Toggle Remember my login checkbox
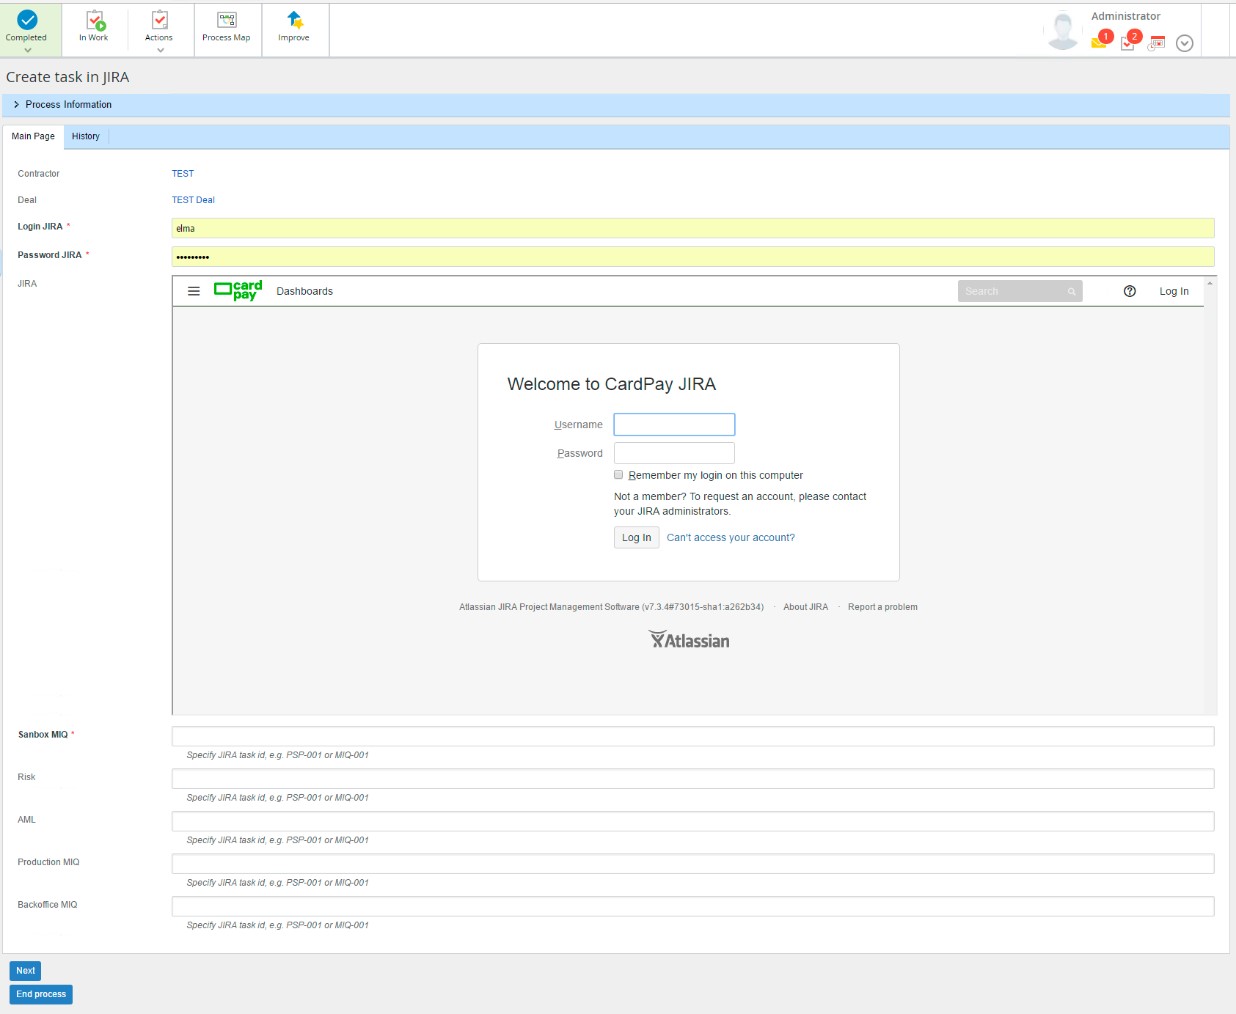The width and height of the screenshot is (1236, 1014). click(x=619, y=475)
